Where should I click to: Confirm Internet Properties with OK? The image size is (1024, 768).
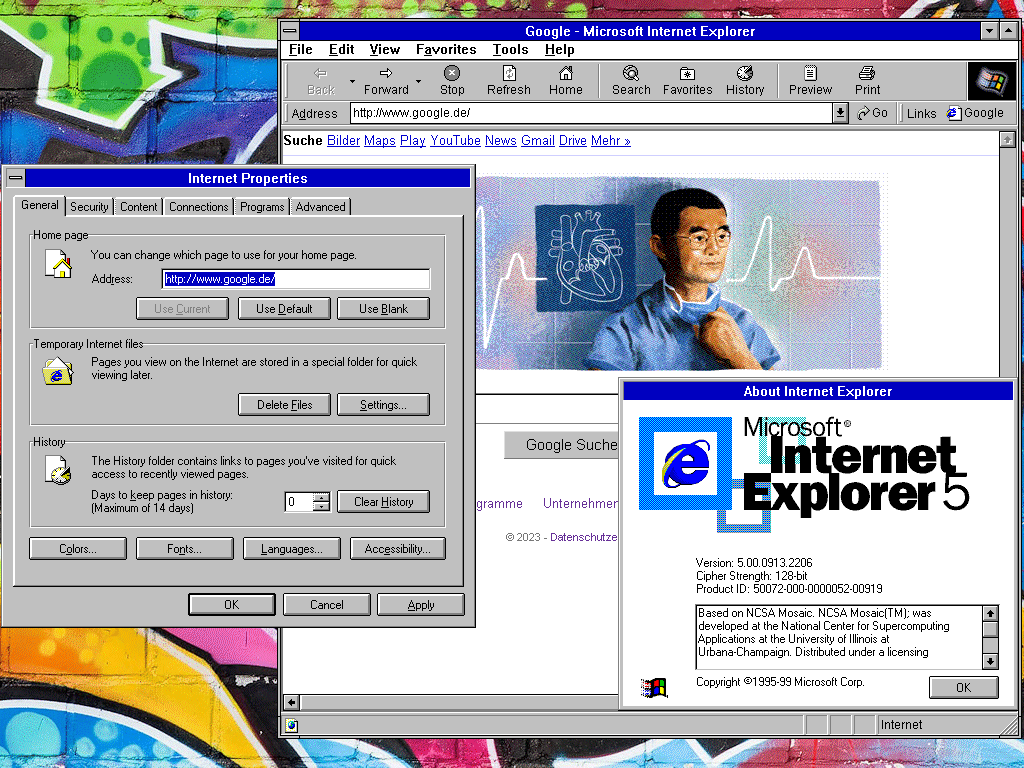pos(232,604)
